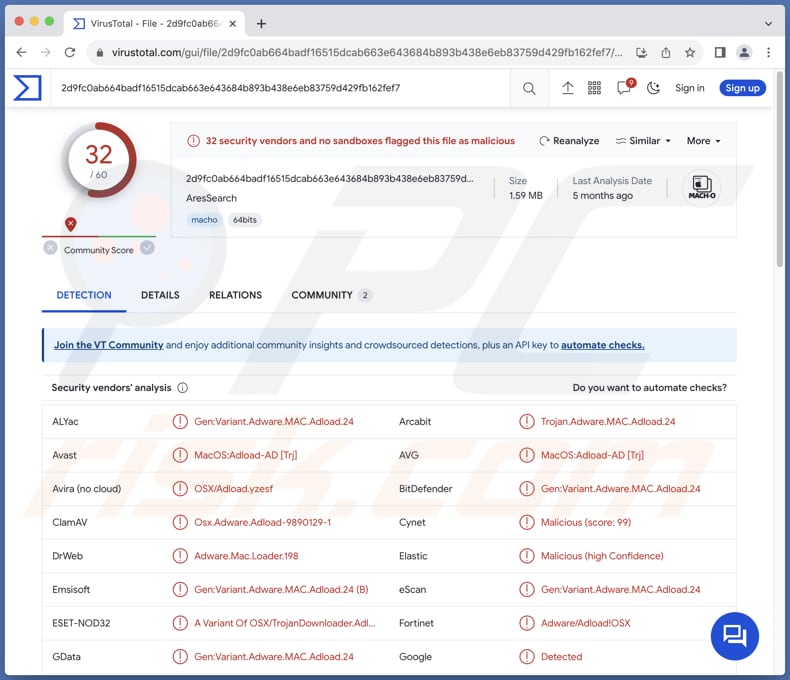Click the Sign in link
The width and height of the screenshot is (790, 680).
coord(690,88)
